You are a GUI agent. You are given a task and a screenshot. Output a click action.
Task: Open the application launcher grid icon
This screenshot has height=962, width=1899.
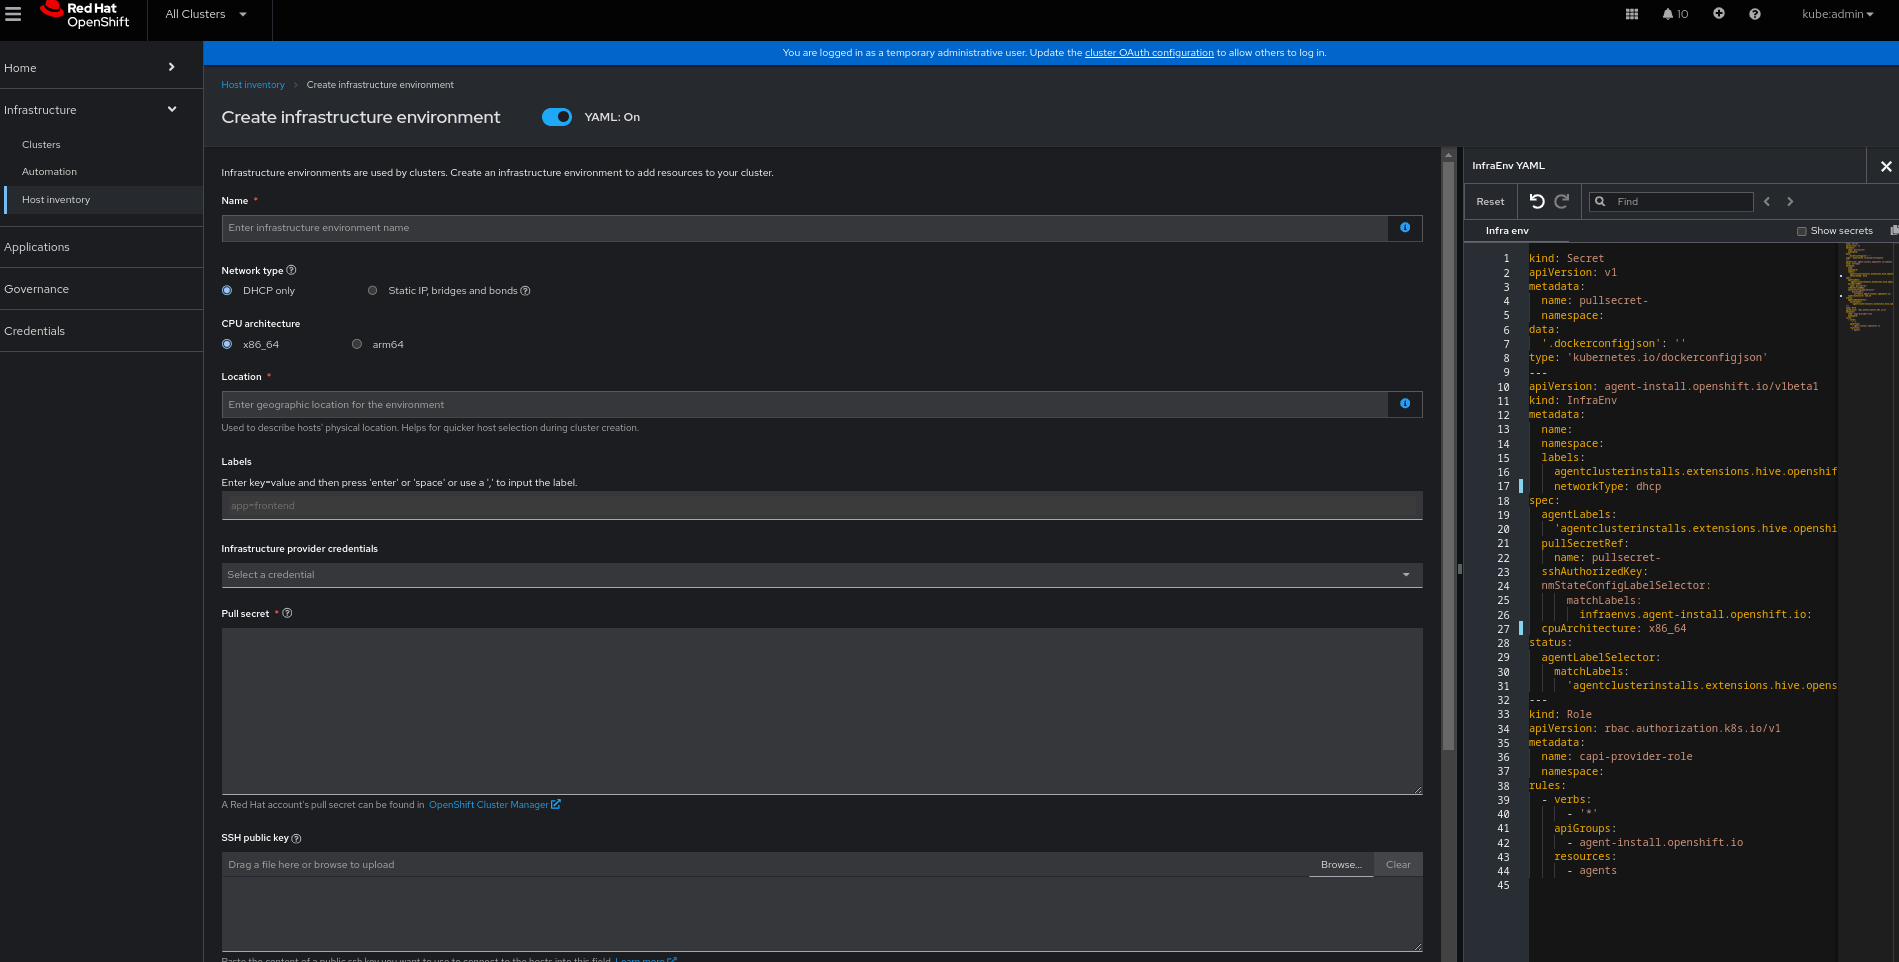pos(1632,14)
